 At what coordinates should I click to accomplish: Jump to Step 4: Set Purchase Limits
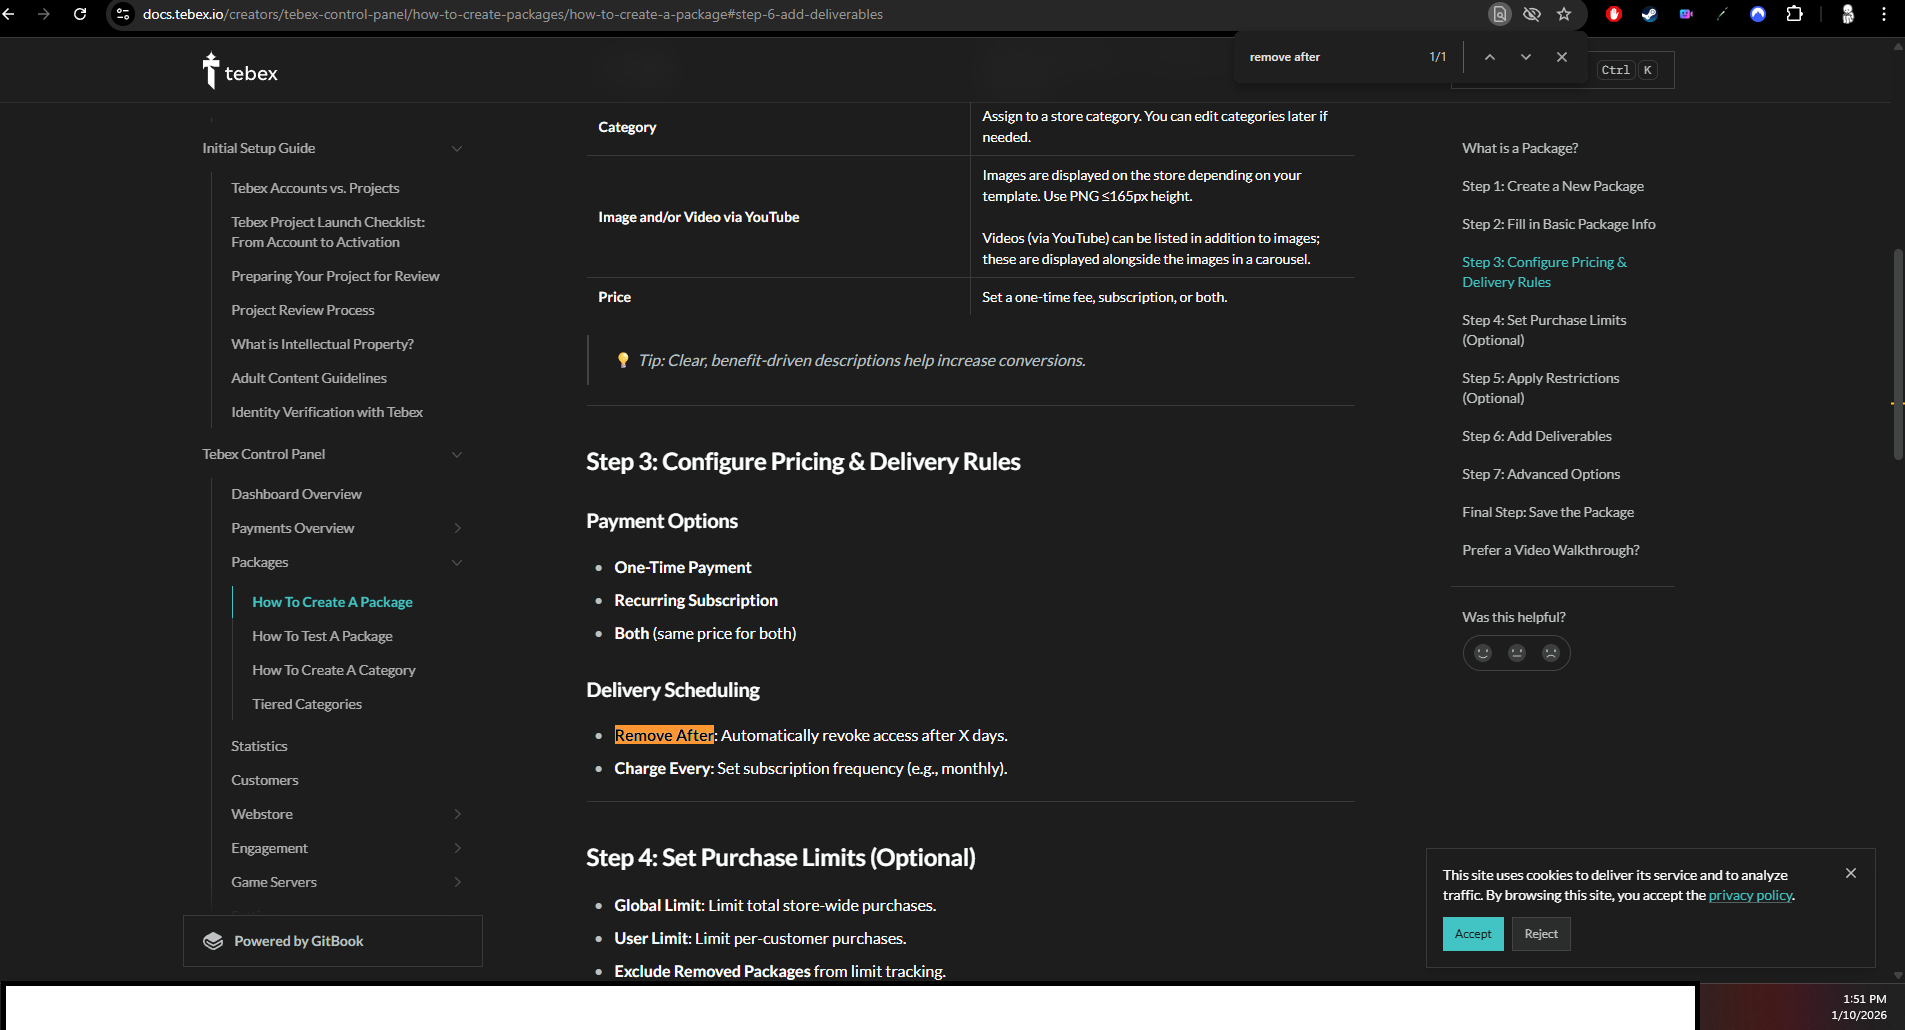(1544, 330)
